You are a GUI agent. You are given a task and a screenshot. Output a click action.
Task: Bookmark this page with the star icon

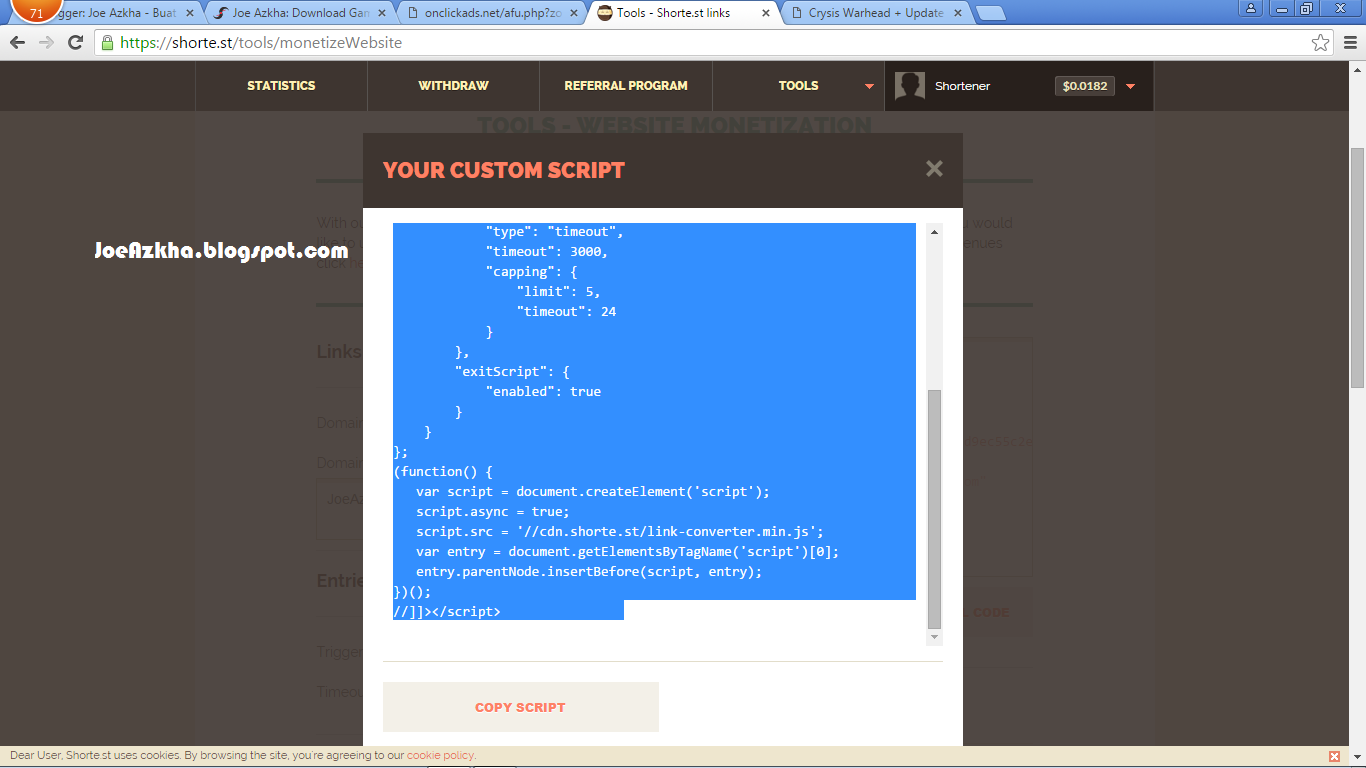[x=1320, y=43]
